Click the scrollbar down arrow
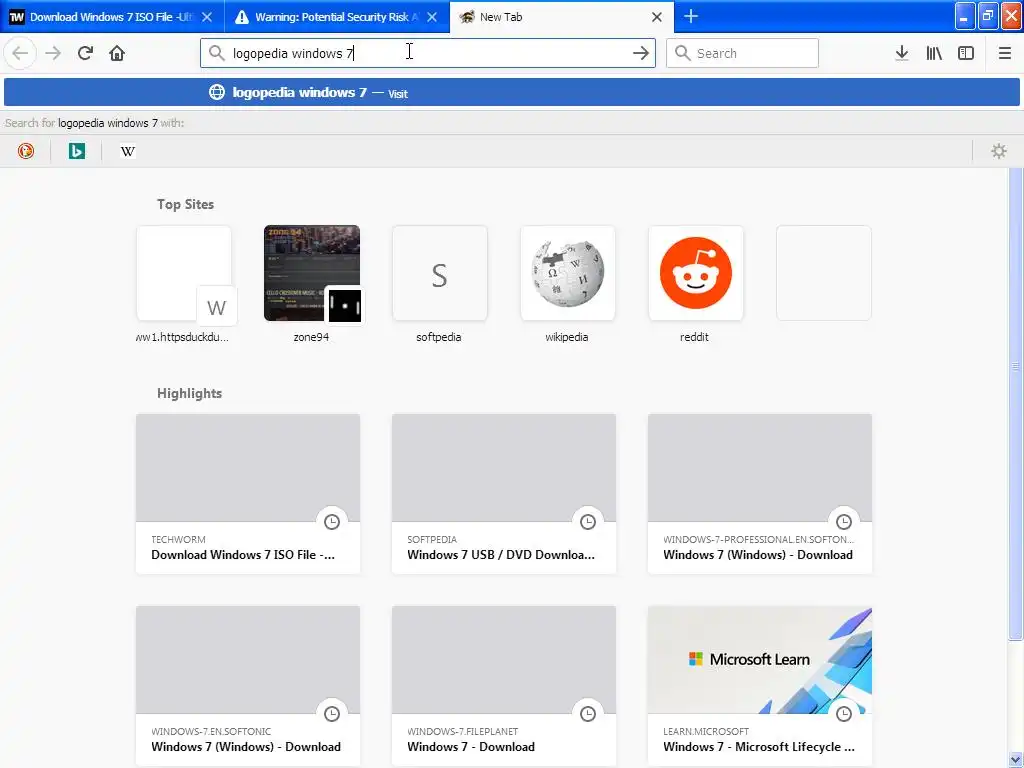This screenshot has width=1024, height=768. click(1015, 761)
